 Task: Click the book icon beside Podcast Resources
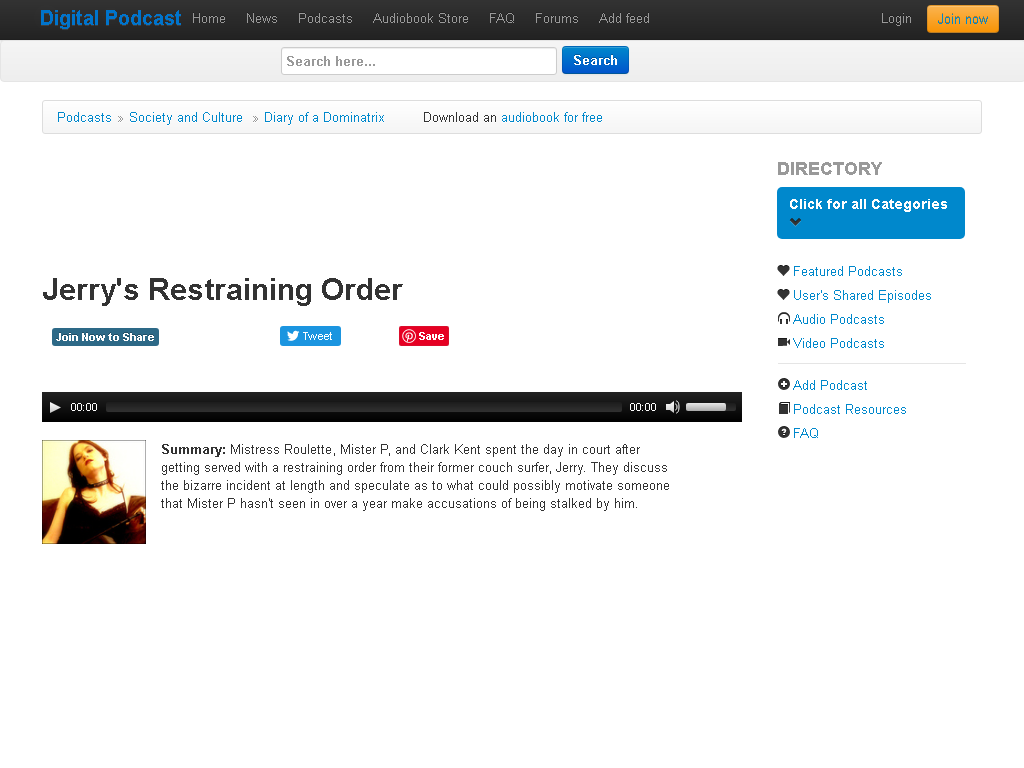(784, 408)
